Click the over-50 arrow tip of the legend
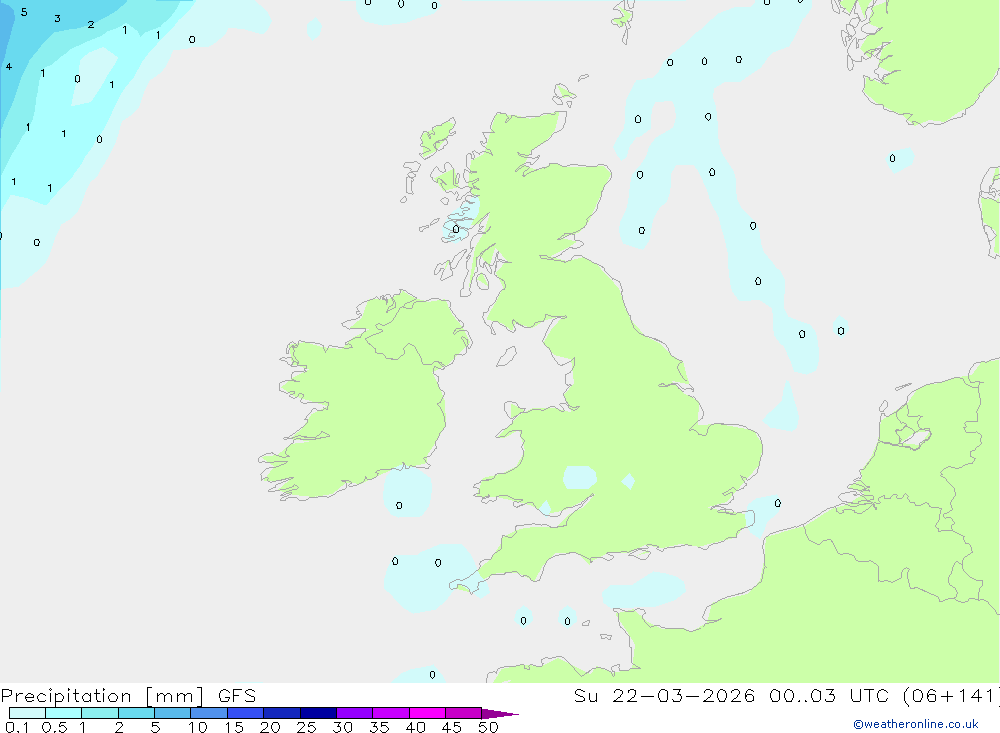1000x733 pixels. coord(501,714)
